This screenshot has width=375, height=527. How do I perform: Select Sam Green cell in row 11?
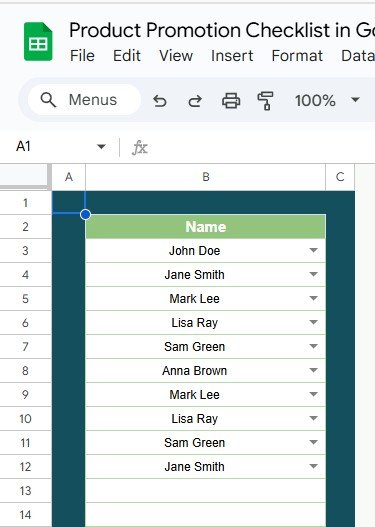tap(206, 443)
